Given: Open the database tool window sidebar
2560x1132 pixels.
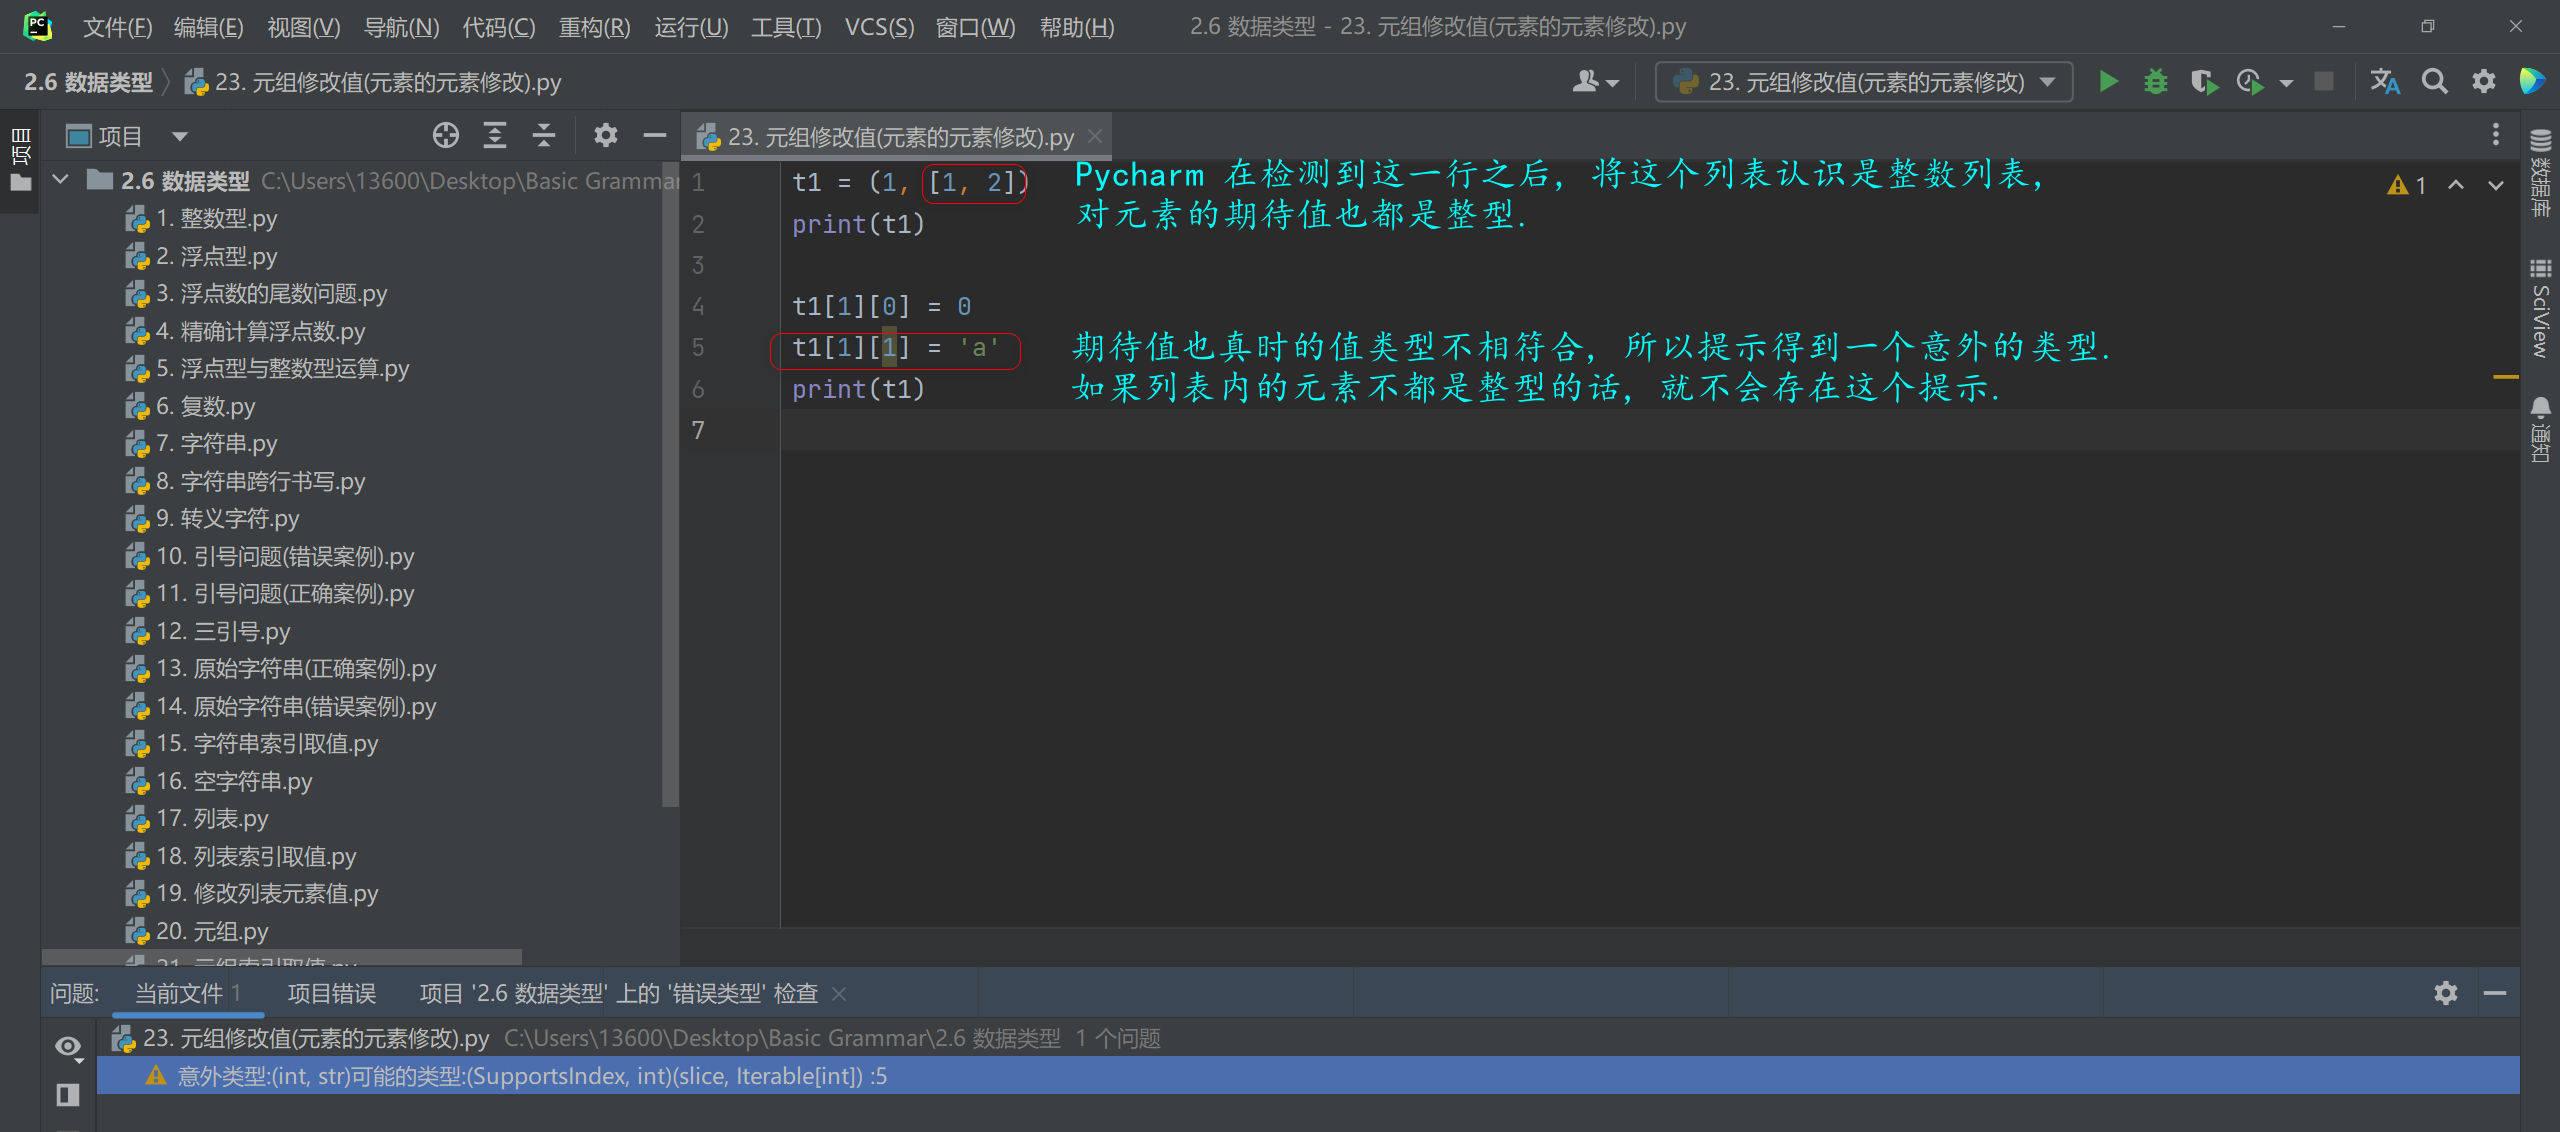Looking at the screenshot, I should coord(2541,174).
